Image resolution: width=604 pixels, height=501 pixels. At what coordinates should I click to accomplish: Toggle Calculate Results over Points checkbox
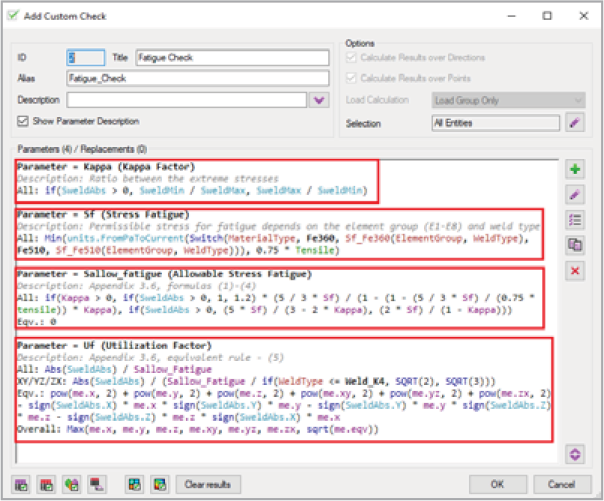(351, 78)
